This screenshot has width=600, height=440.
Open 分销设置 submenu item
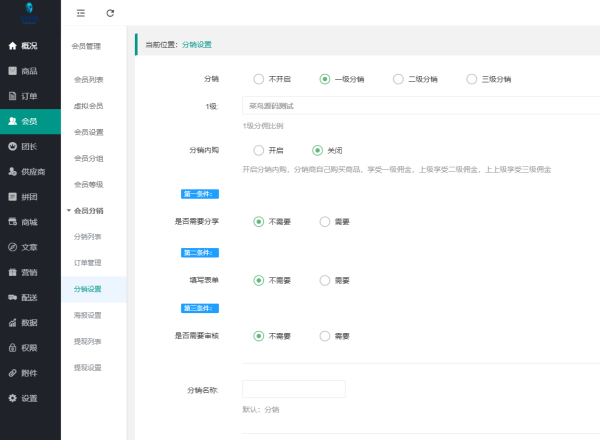(94, 289)
